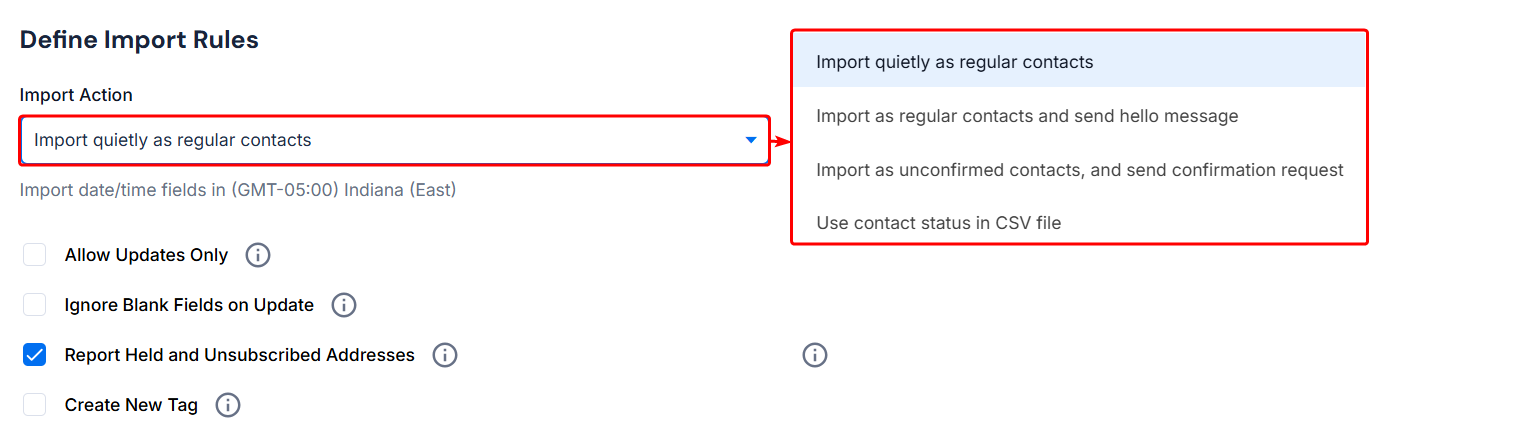Check the Create New Tag box
Viewport: 1522px width, 447px height.
[35, 405]
